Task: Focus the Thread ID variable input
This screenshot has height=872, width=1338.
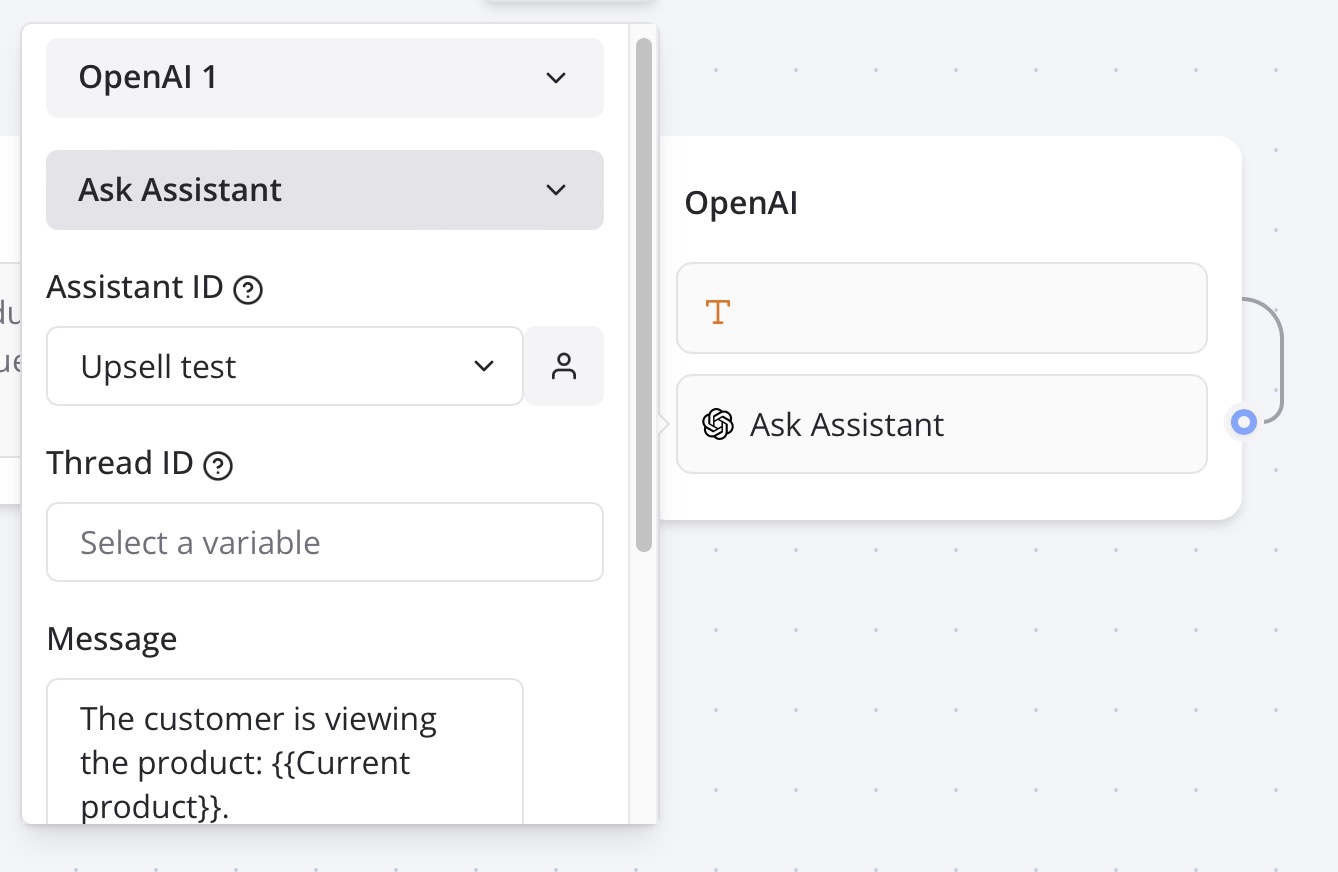Action: pos(324,542)
